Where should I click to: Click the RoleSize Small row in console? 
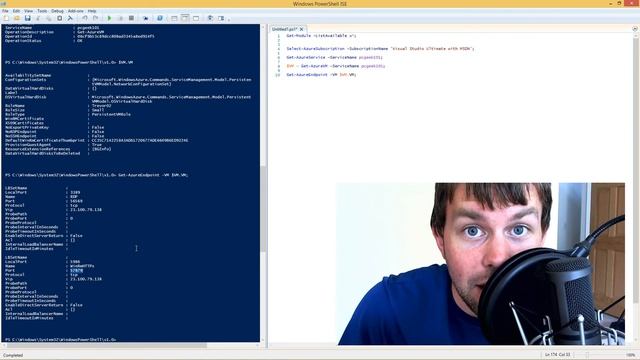tap(55, 110)
